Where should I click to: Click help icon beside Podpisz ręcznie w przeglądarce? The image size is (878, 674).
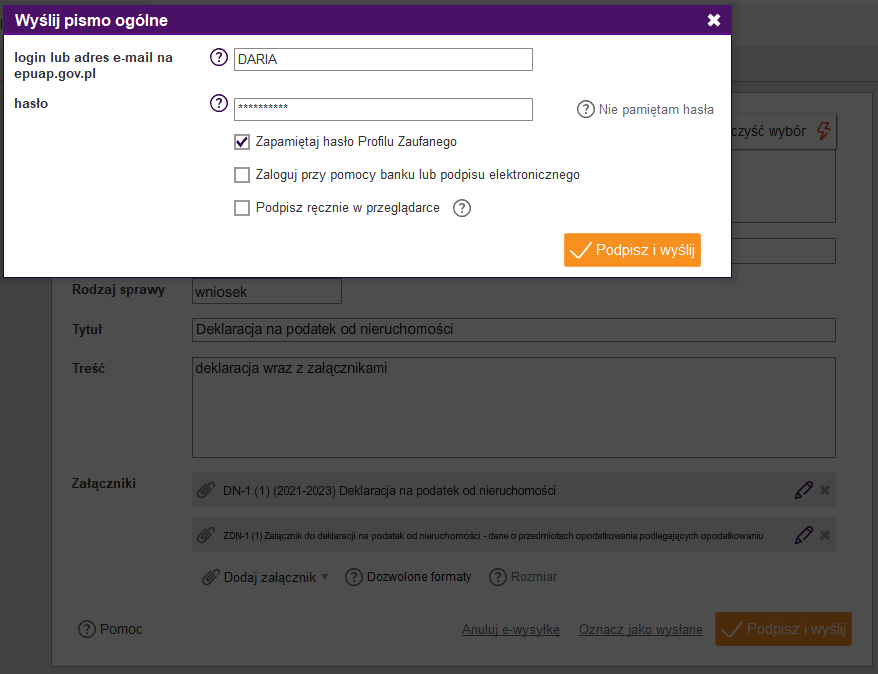tap(462, 208)
